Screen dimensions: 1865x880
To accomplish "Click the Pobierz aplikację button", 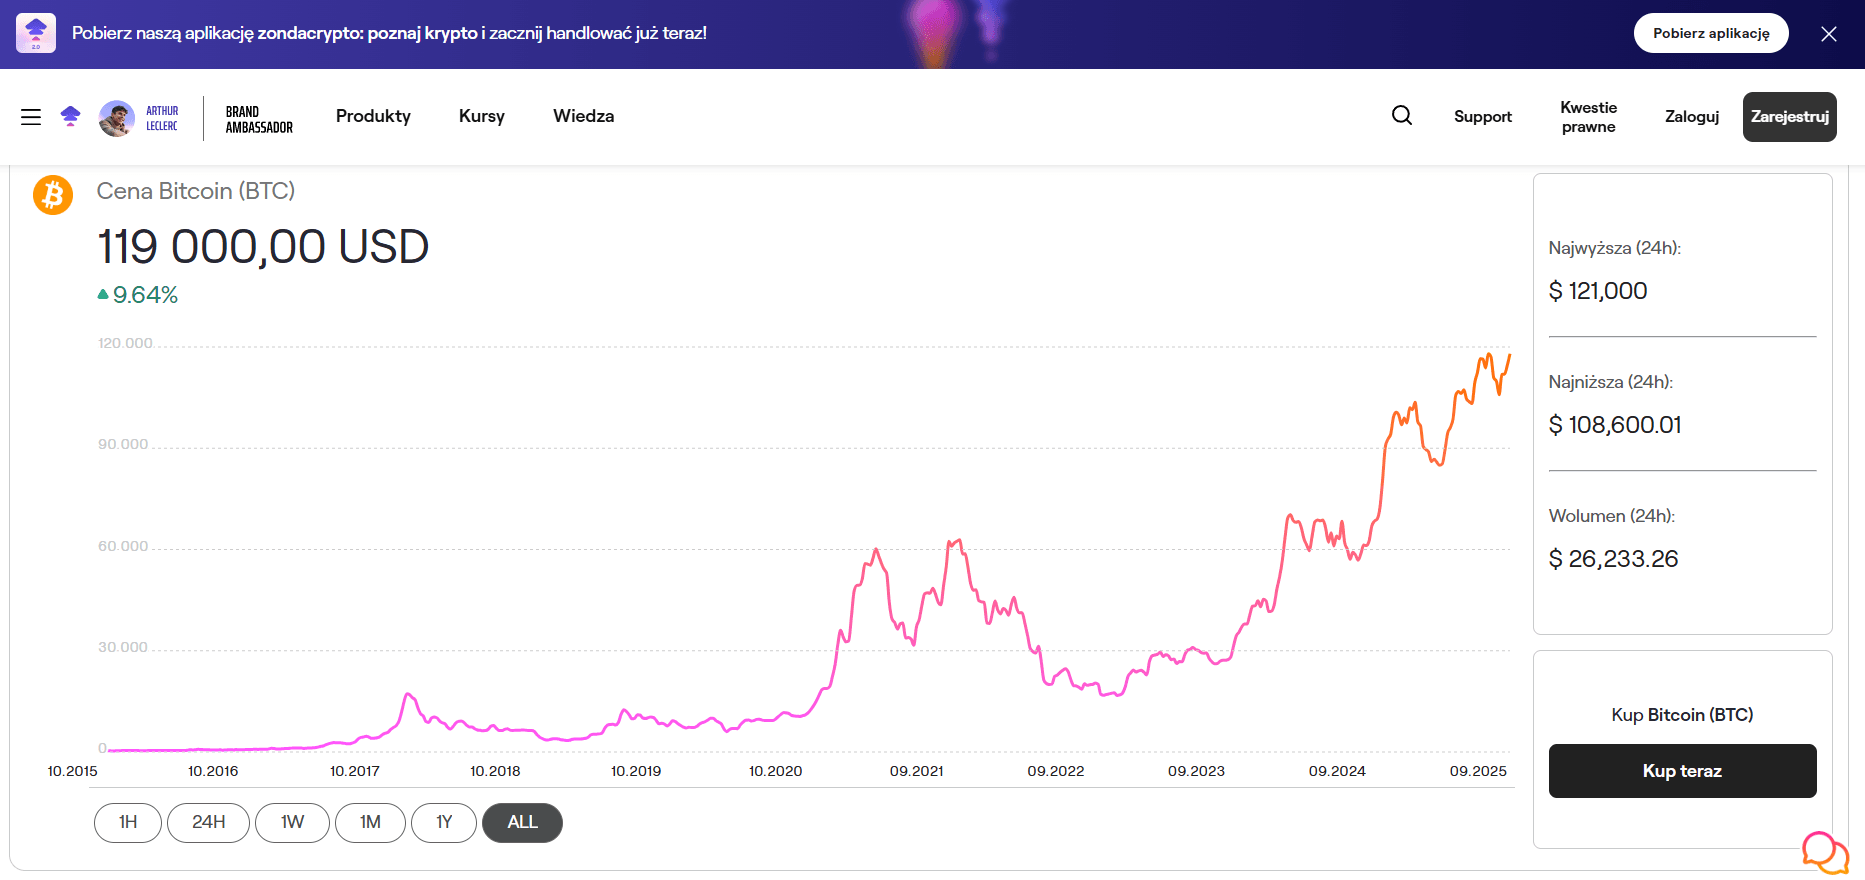I will point(1710,33).
